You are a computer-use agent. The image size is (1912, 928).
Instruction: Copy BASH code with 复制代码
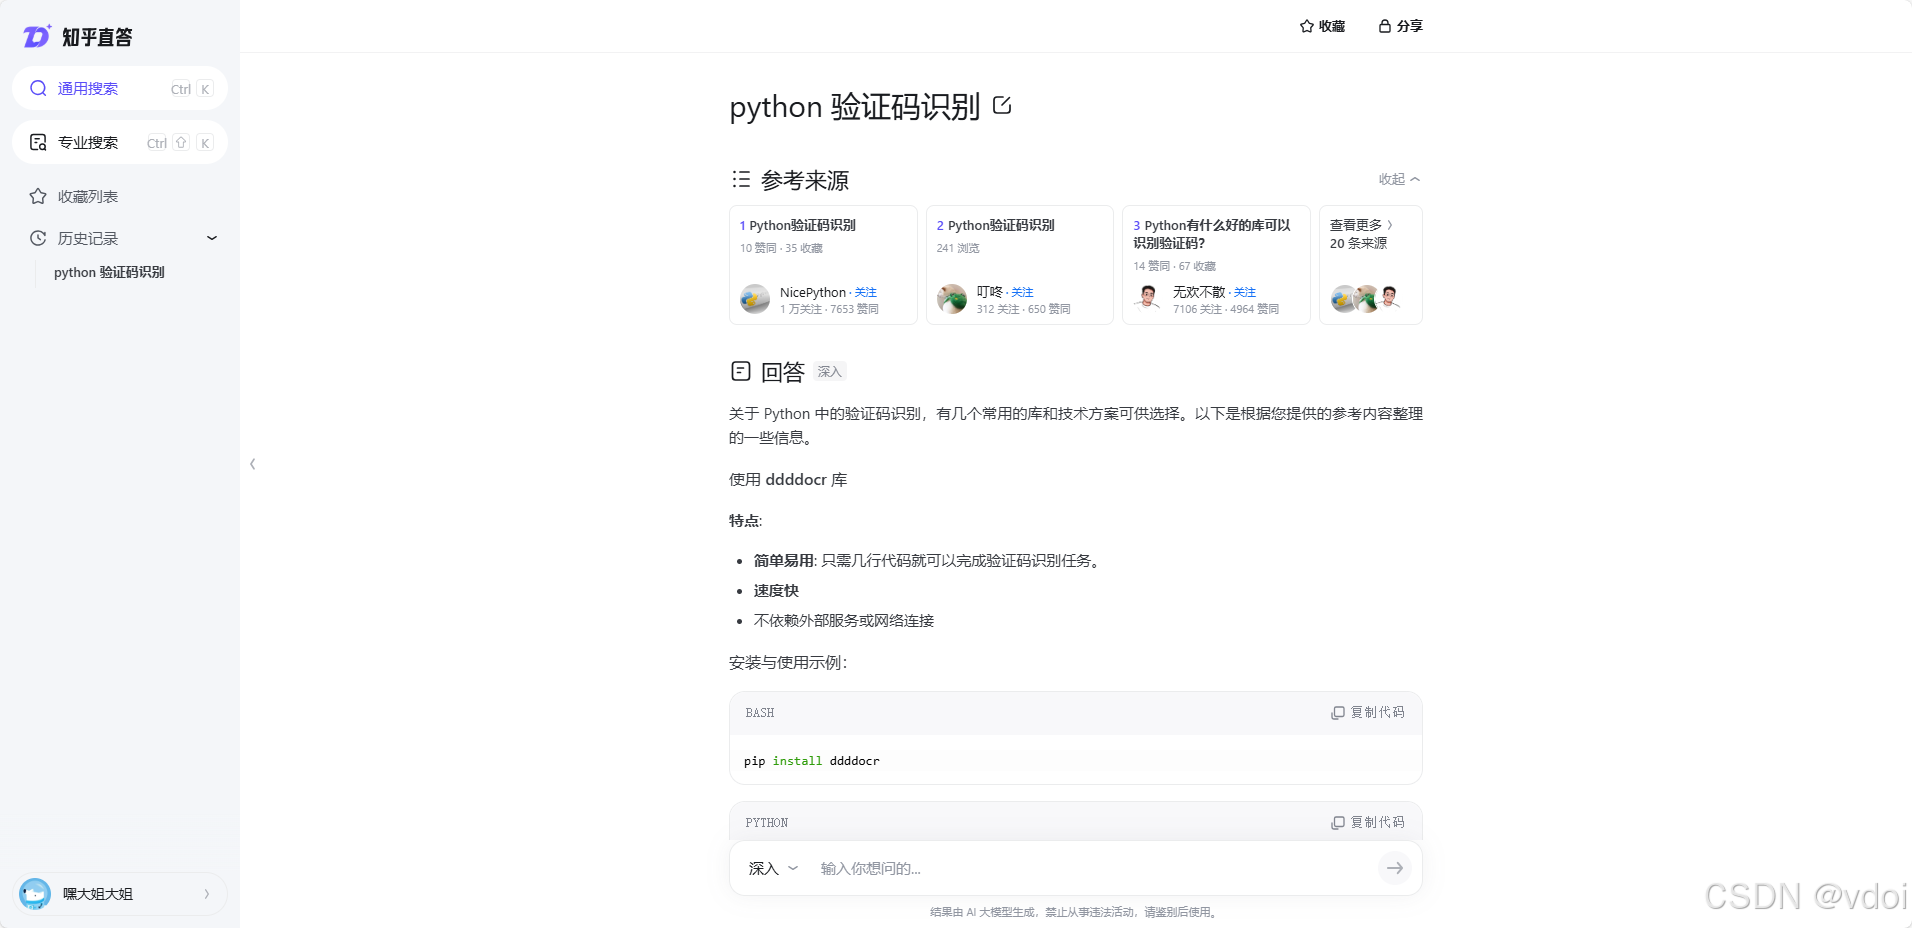point(1368,712)
